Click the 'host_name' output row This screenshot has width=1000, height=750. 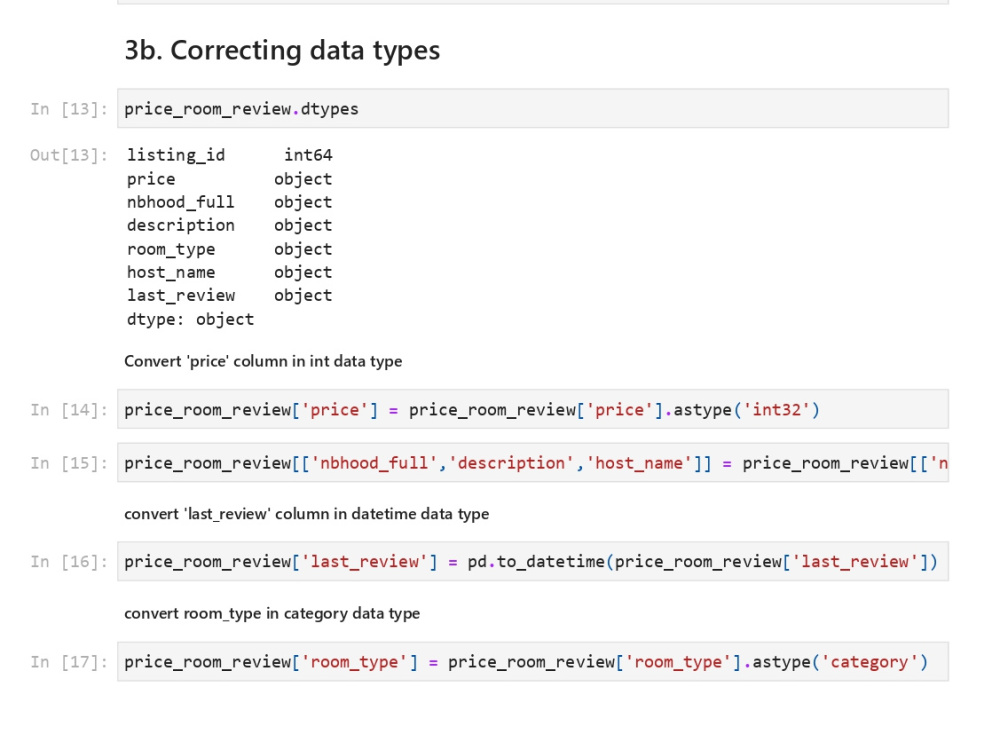pyautogui.click(x=230, y=272)
